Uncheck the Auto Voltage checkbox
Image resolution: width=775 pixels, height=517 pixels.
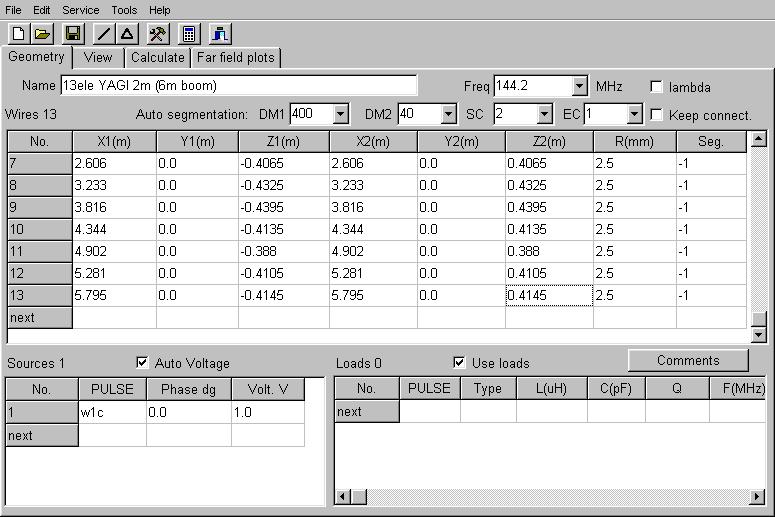(141, 363)
